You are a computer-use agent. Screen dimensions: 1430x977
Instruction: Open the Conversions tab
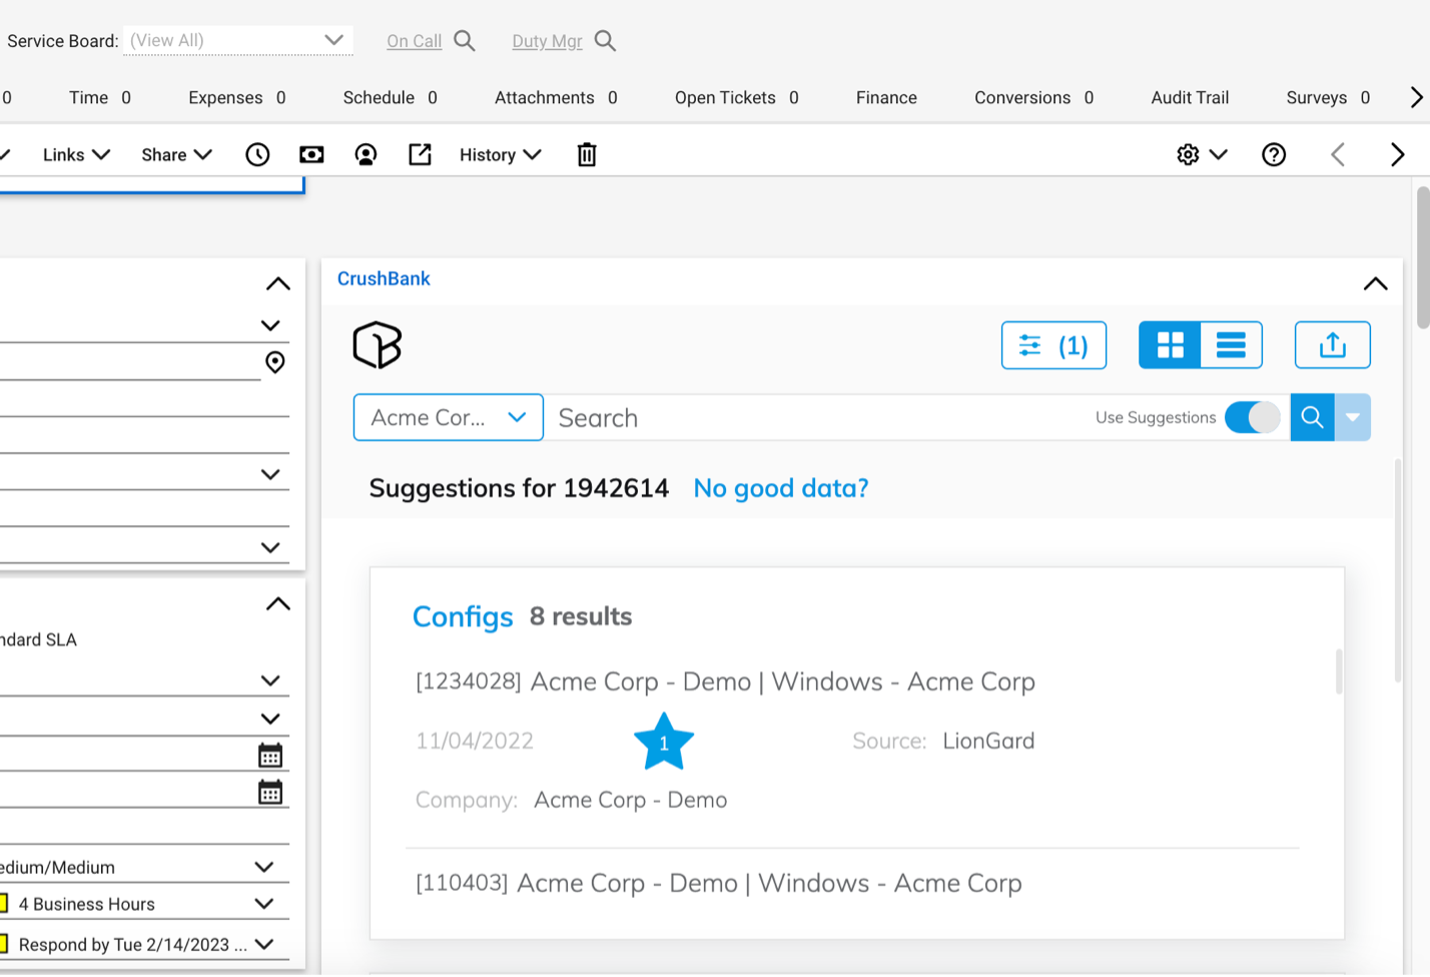pyautogui.click(x=1034, y=97)
